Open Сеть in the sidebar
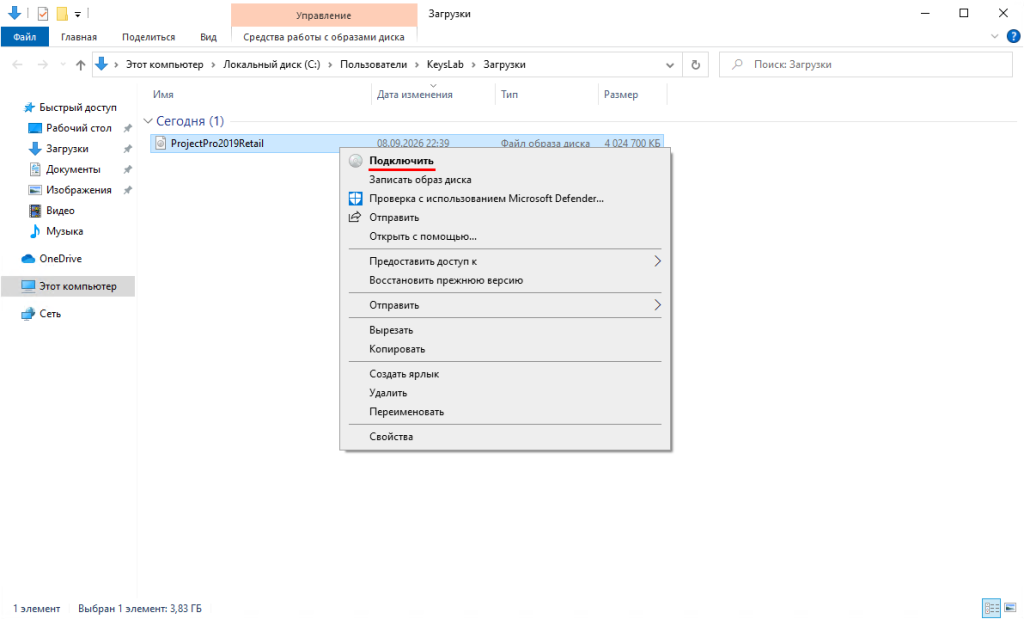This screenshot has height=619, width=1024. pos(50,313)
